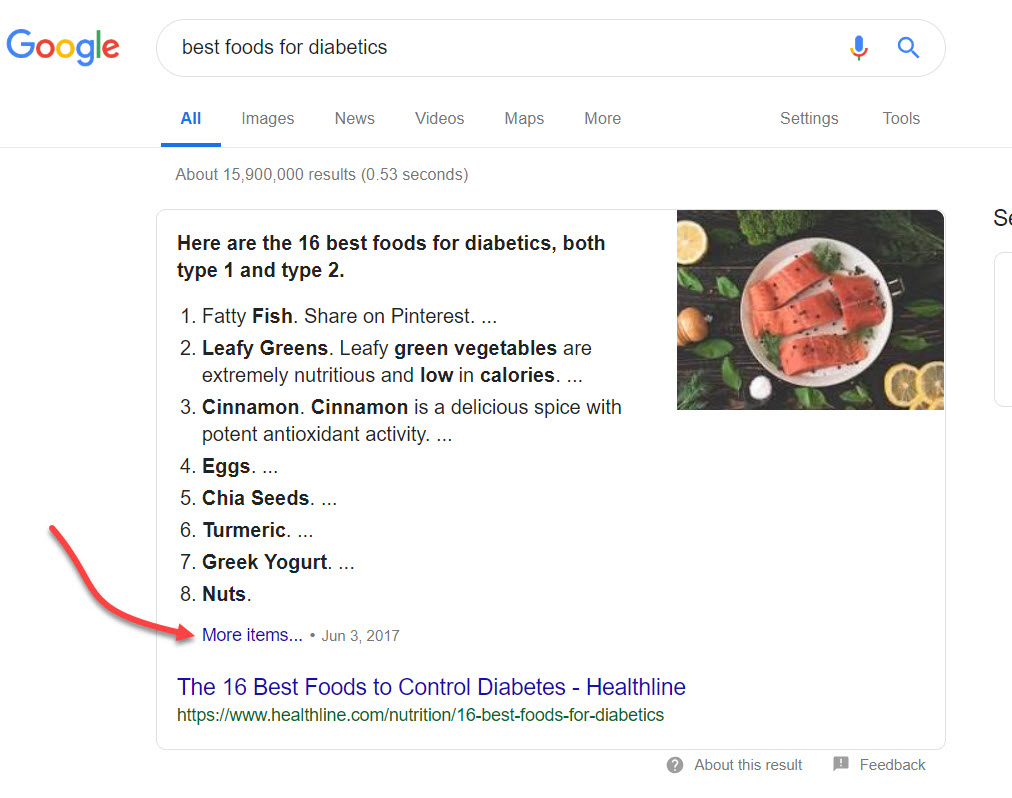Click the healthline.com green URL
The width and height of the screenshot is (1012, 798).
[x=420, y=715]
